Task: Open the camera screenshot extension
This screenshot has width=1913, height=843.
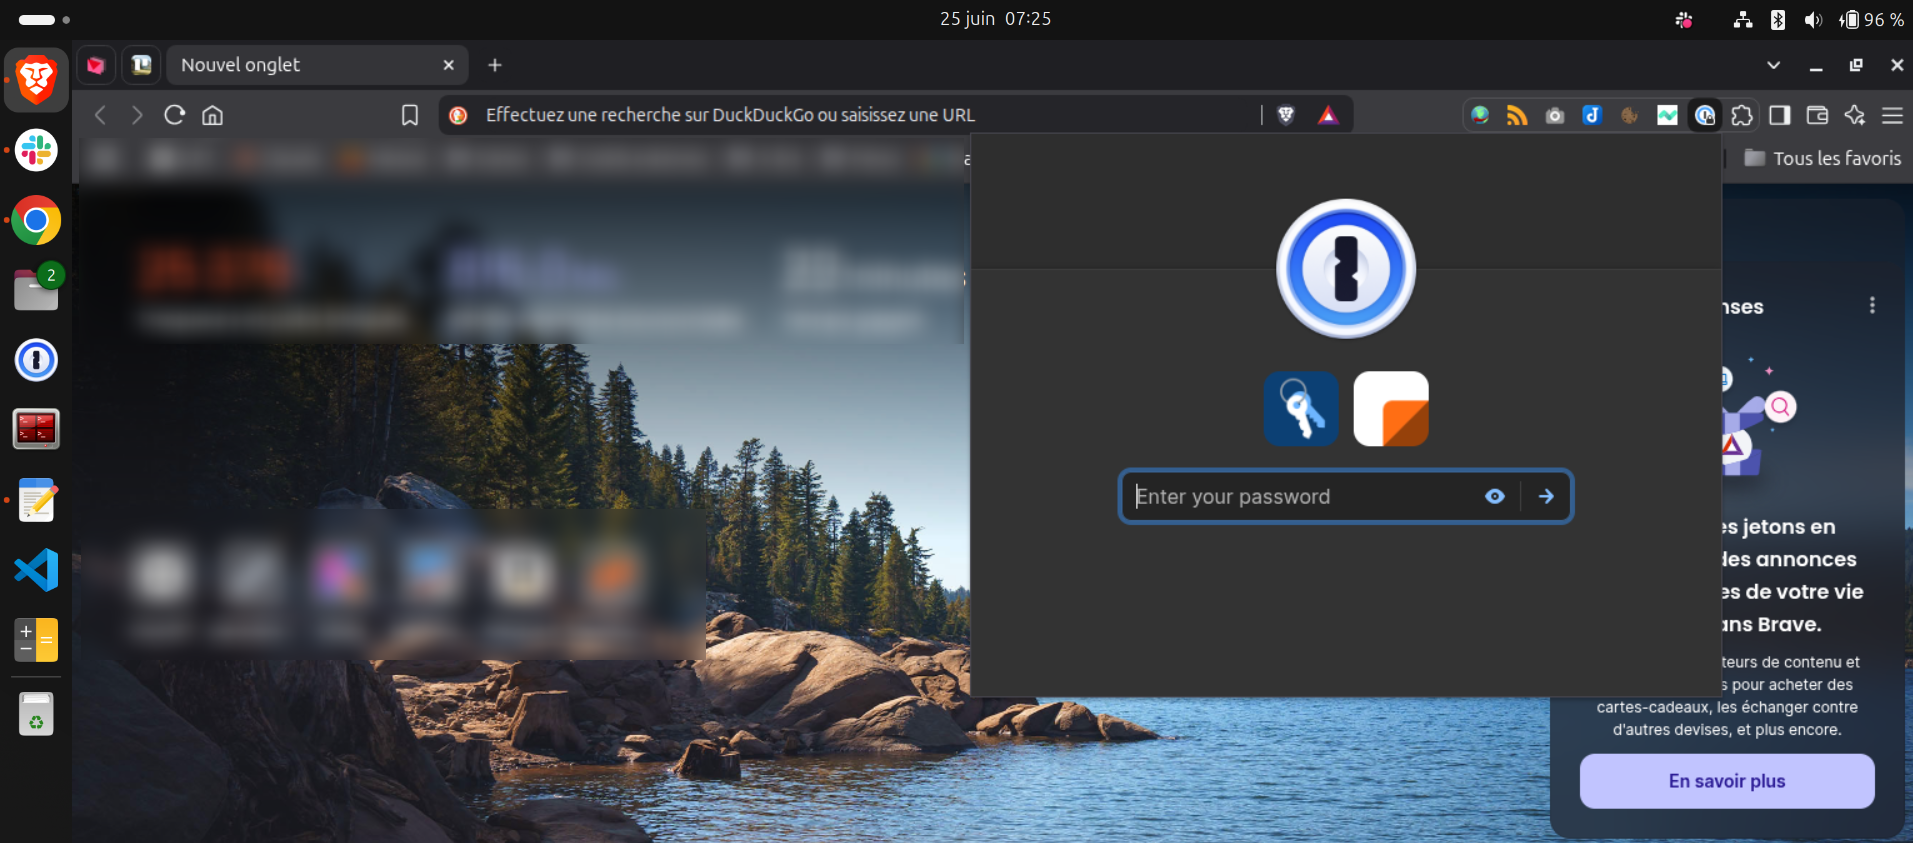Action: pos(1554,115)
